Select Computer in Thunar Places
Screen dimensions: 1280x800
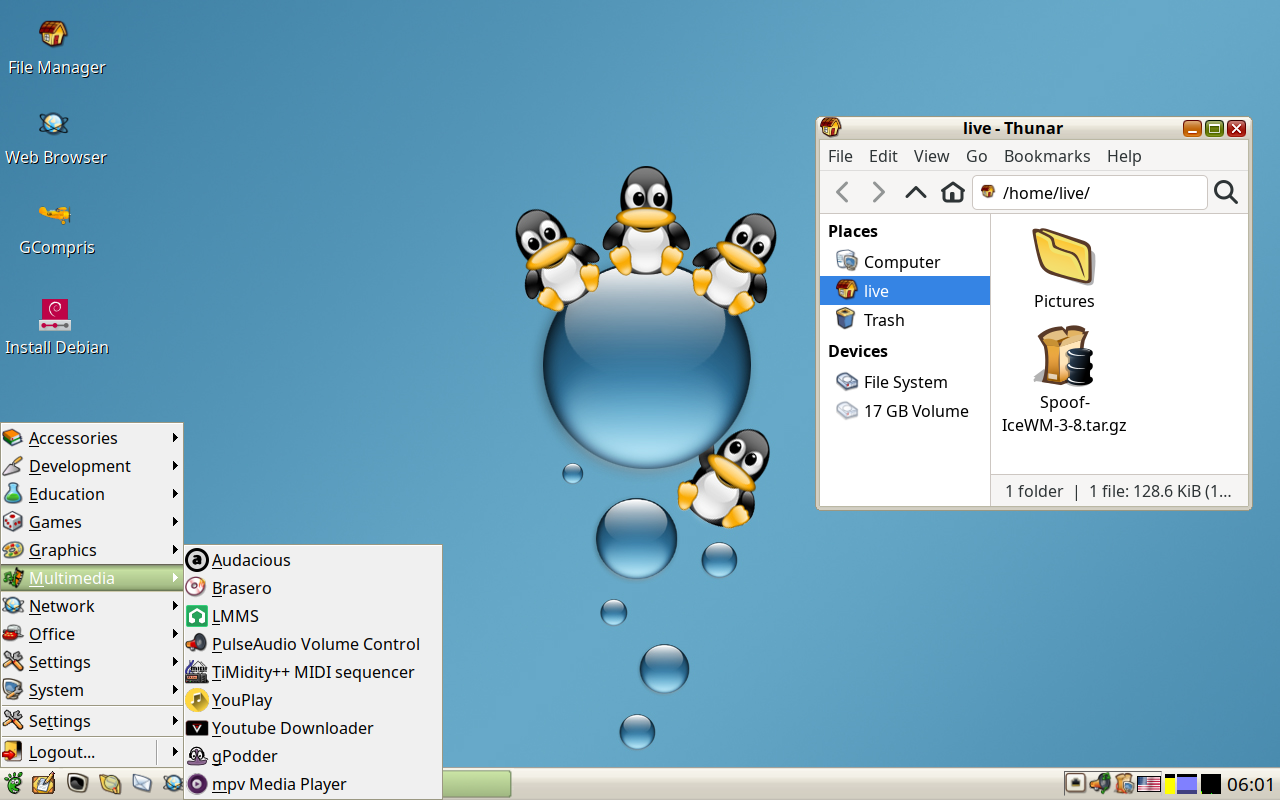click(905, 262)
